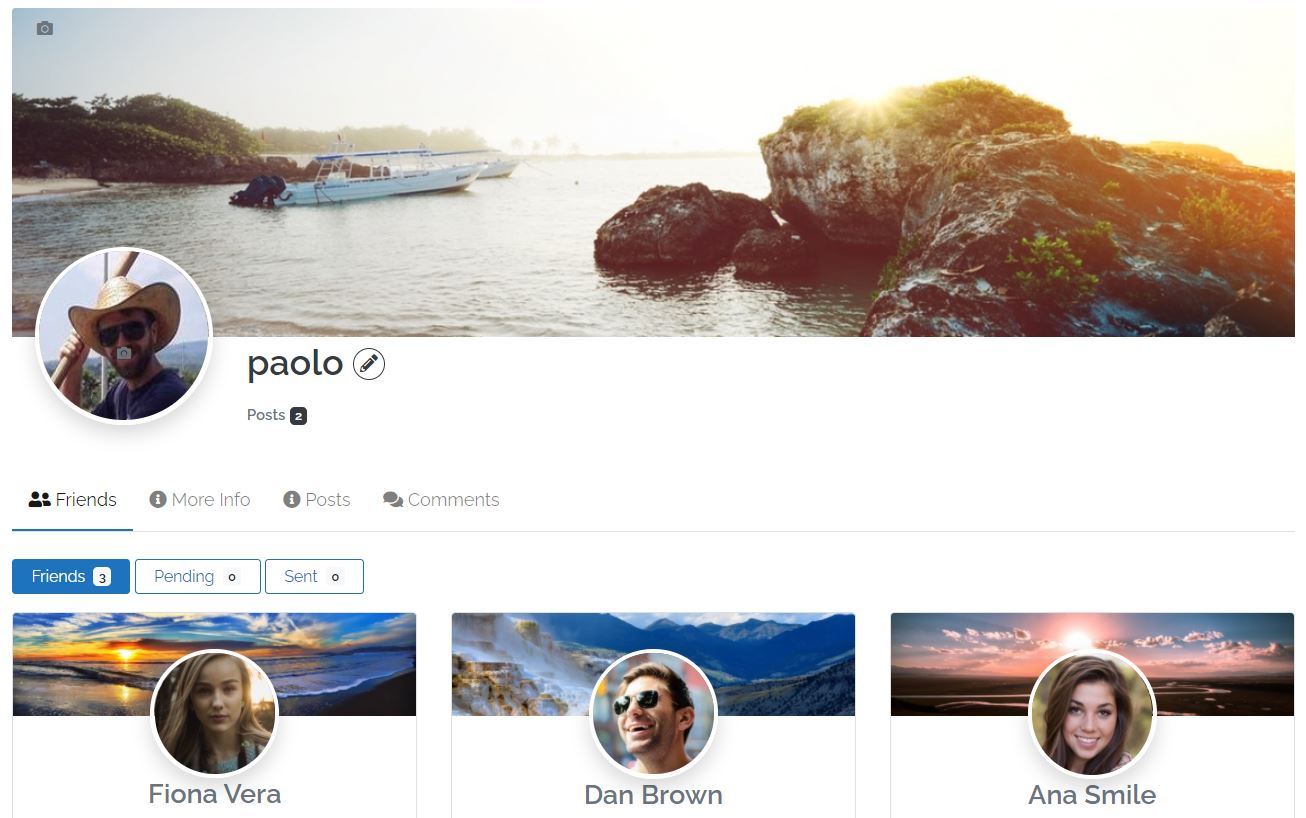
Task: Show Sent friend requests
Action: pos(314,576)
